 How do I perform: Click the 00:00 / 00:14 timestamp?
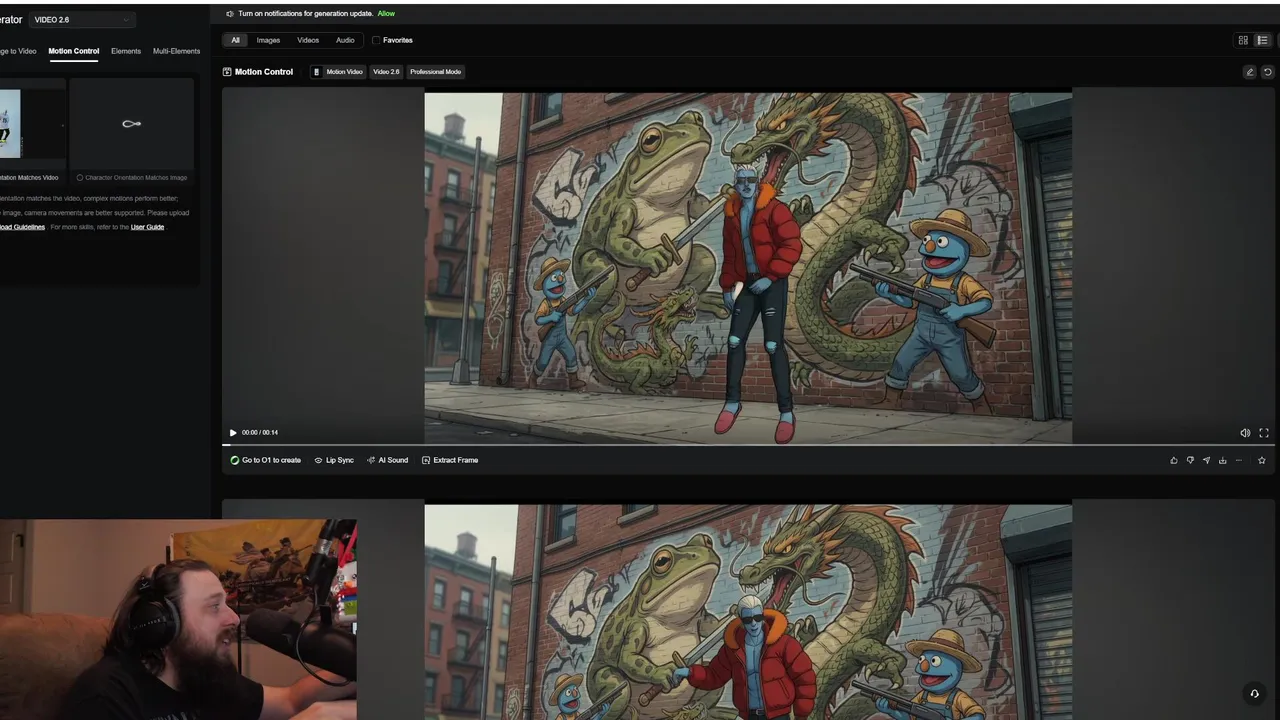pyautogui.click(x=260, y=433)
